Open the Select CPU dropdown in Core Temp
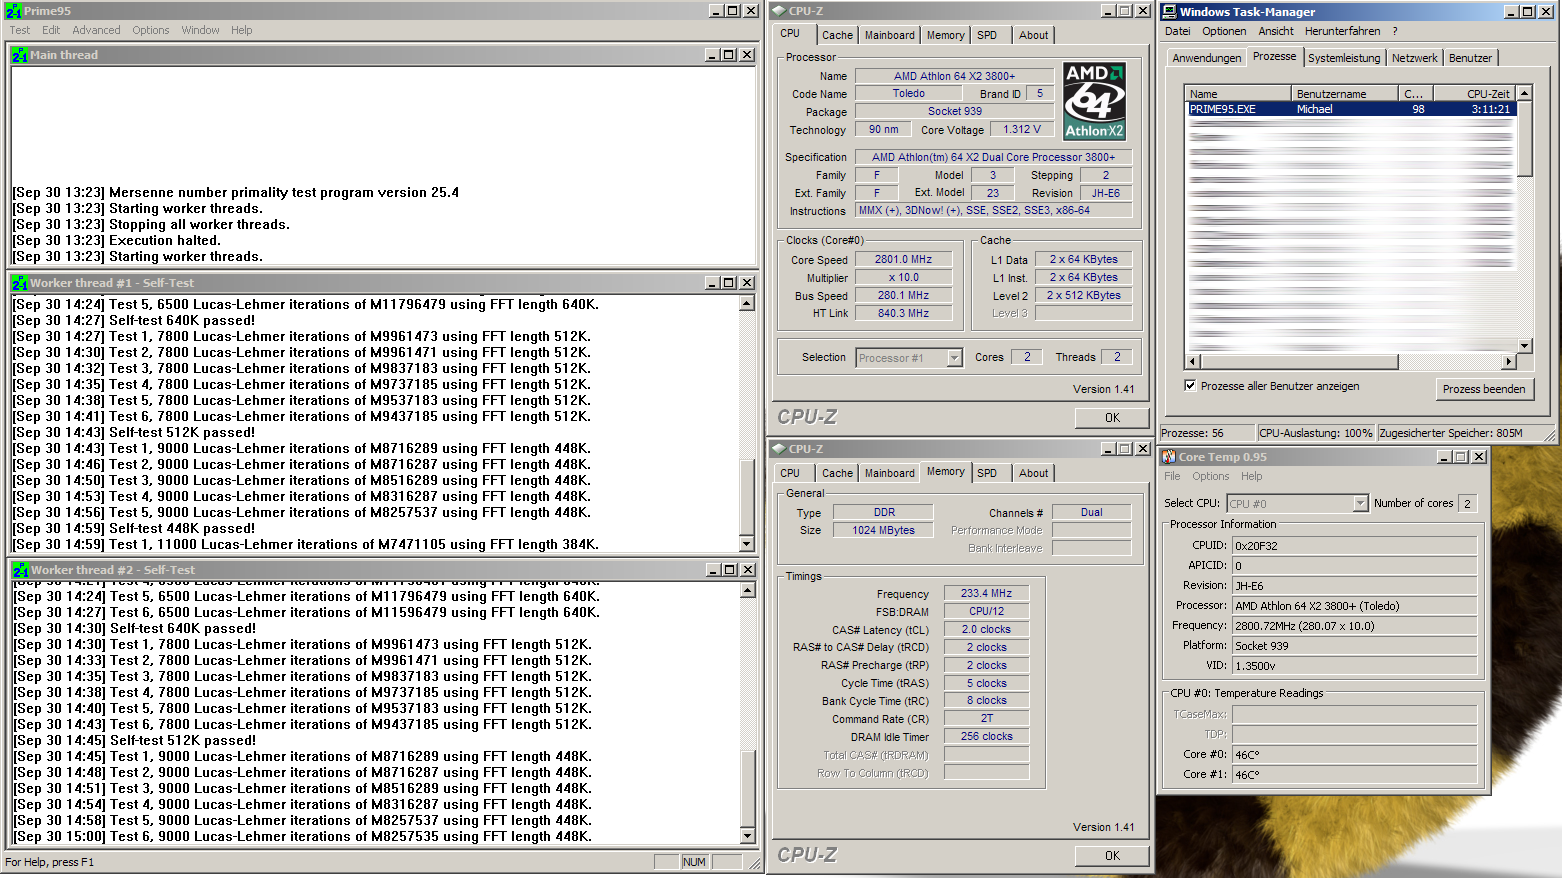 pyautogui.click(x=1360, y=504)
